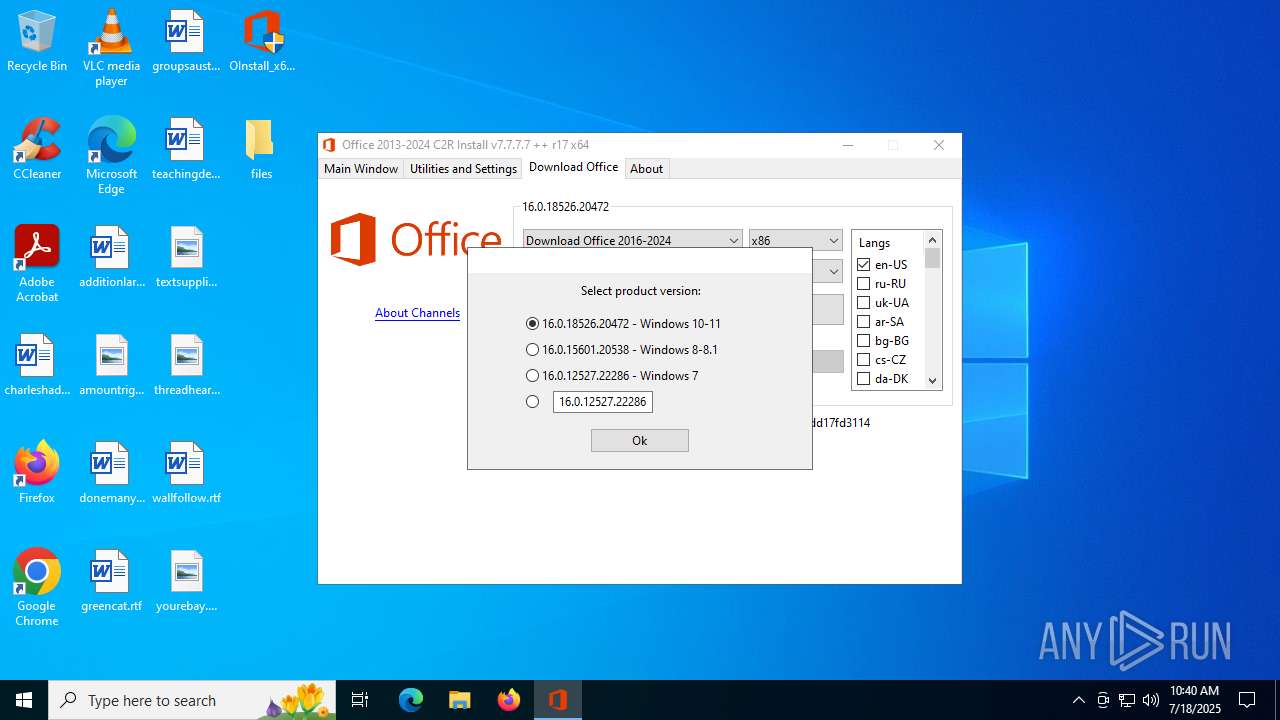This screenshot has width=1280, height=720.
Task: Check the da-DK language
Action: [x=864, y=379]
